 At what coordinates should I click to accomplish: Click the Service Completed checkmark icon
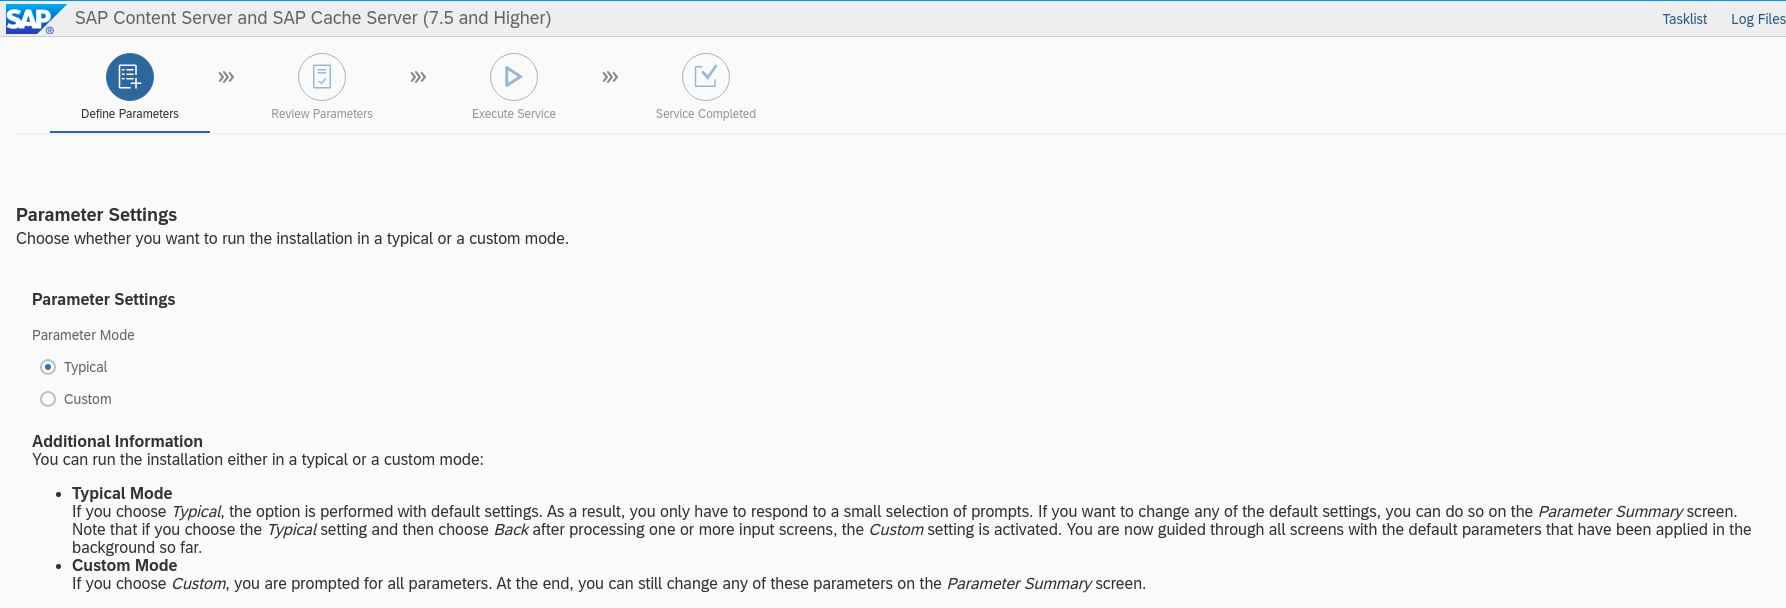click(706, 77)
